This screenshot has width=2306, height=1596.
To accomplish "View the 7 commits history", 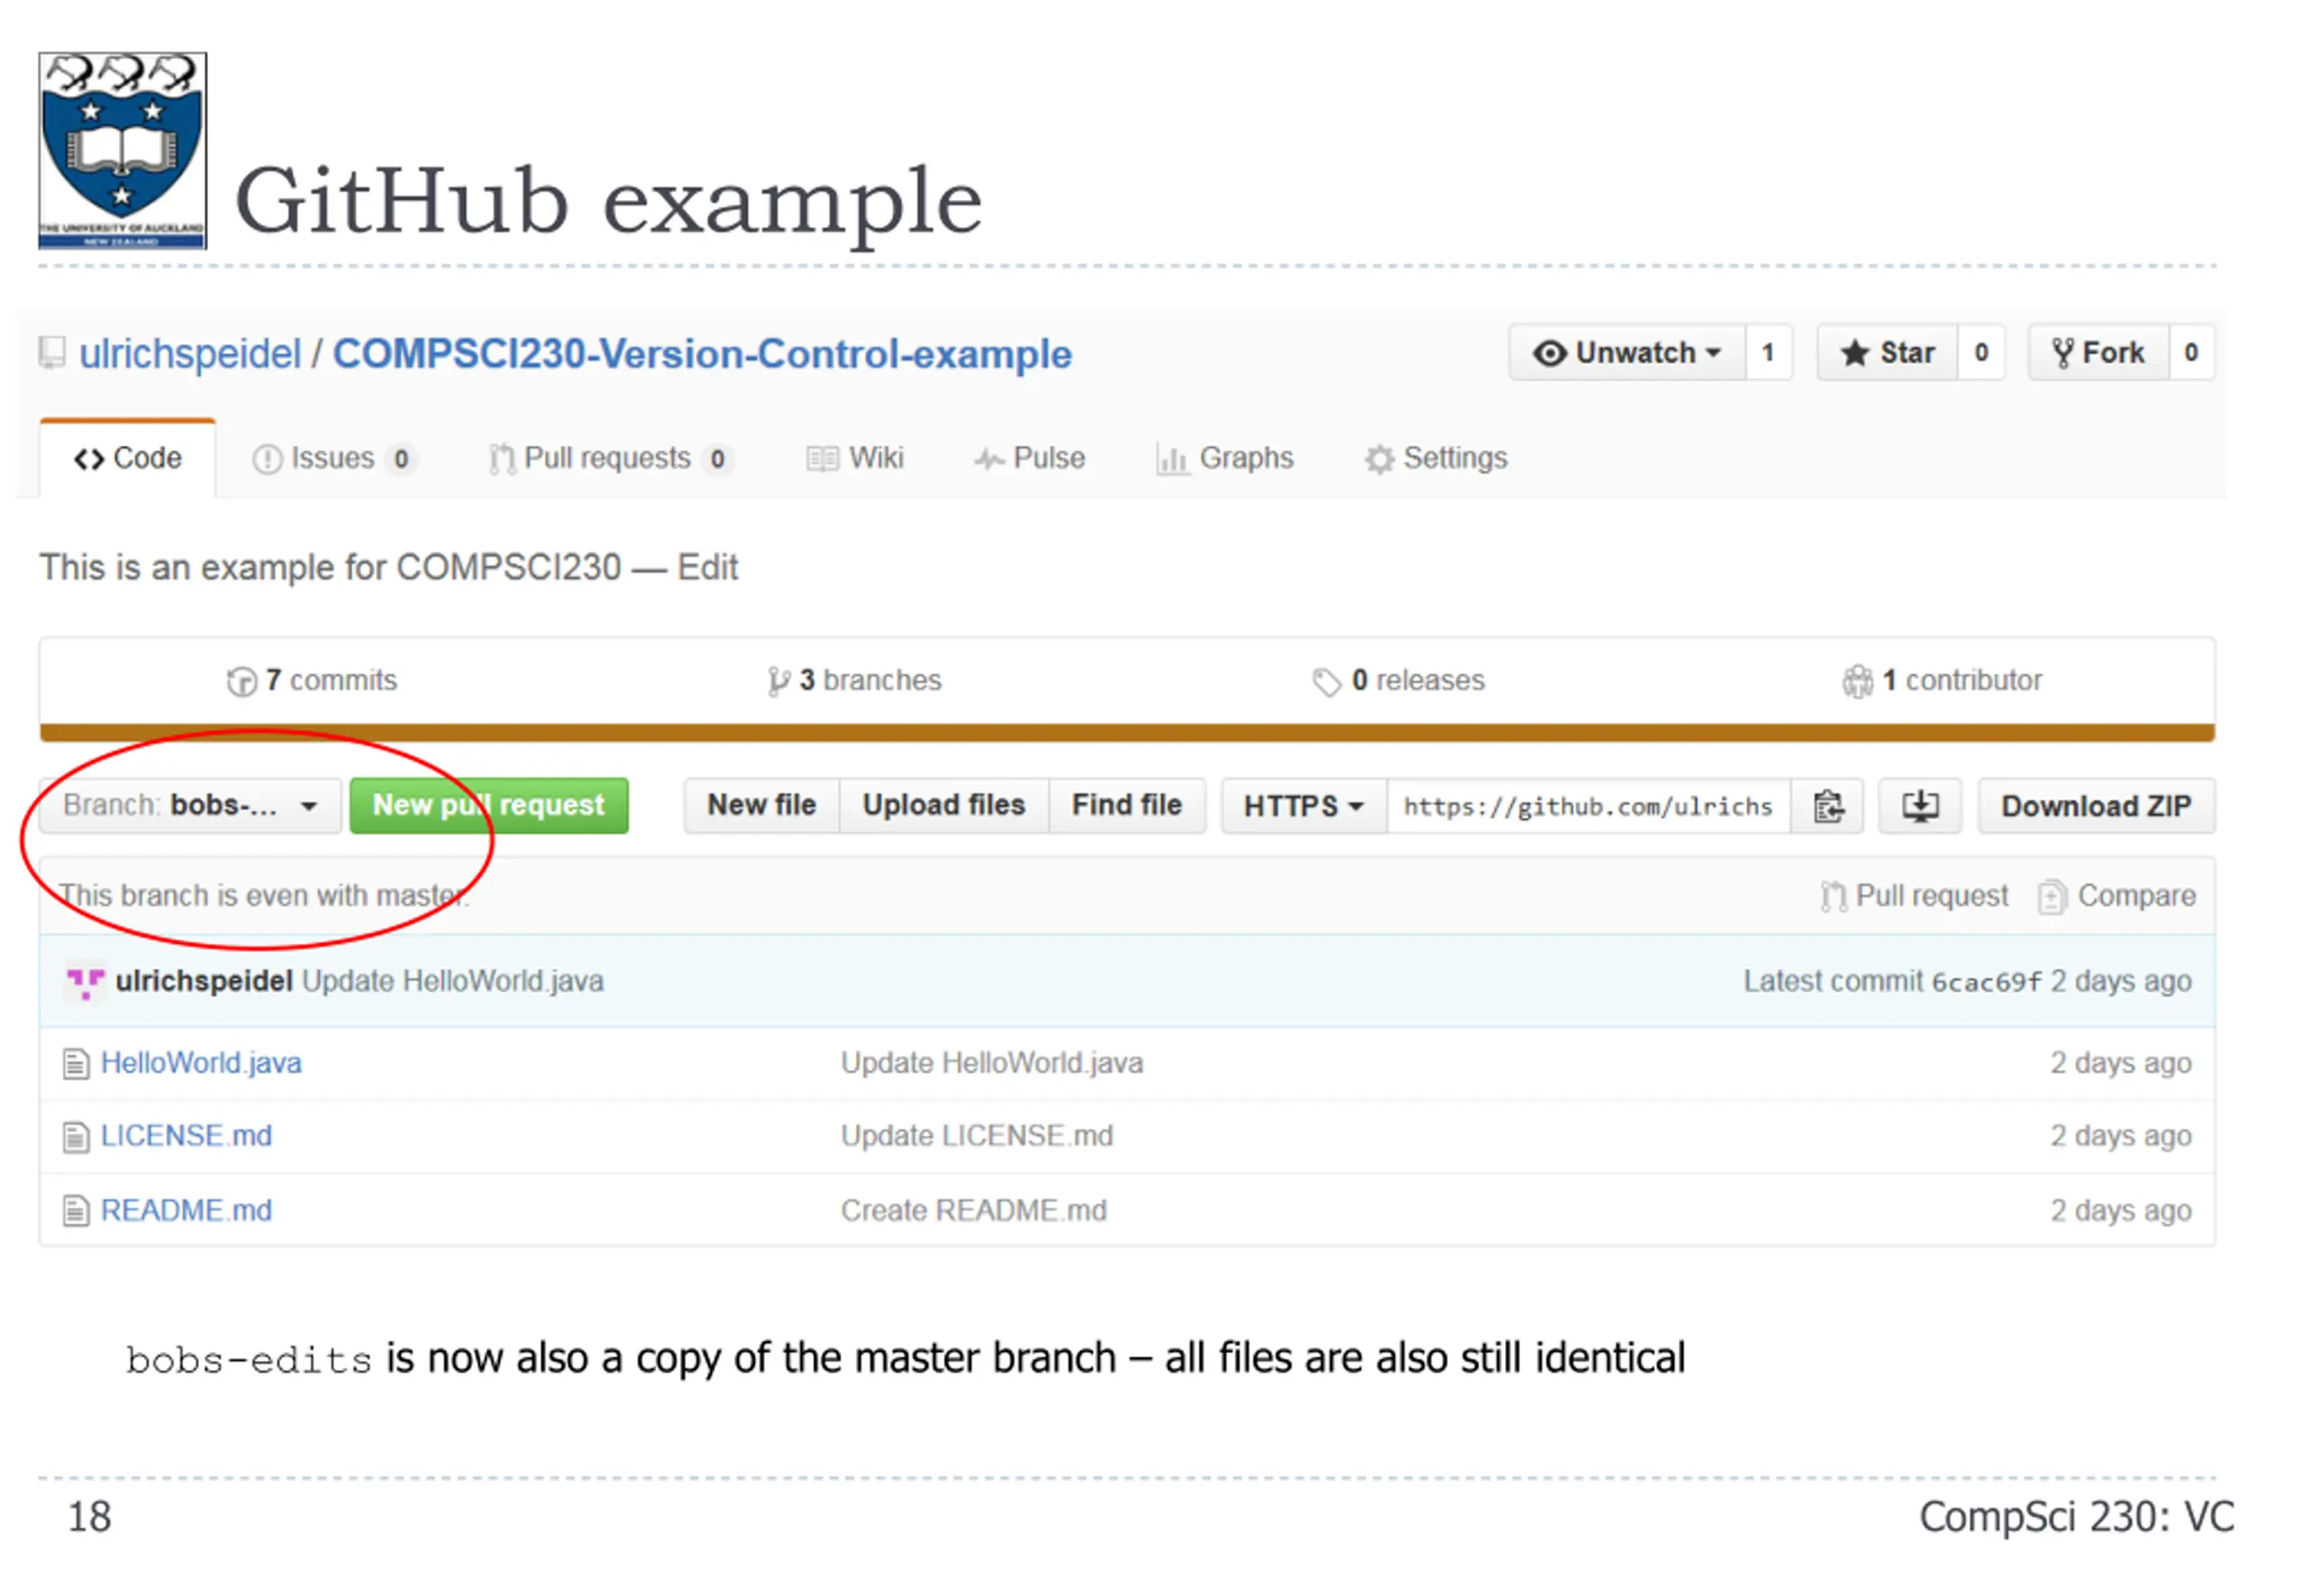I will (311, 680).
